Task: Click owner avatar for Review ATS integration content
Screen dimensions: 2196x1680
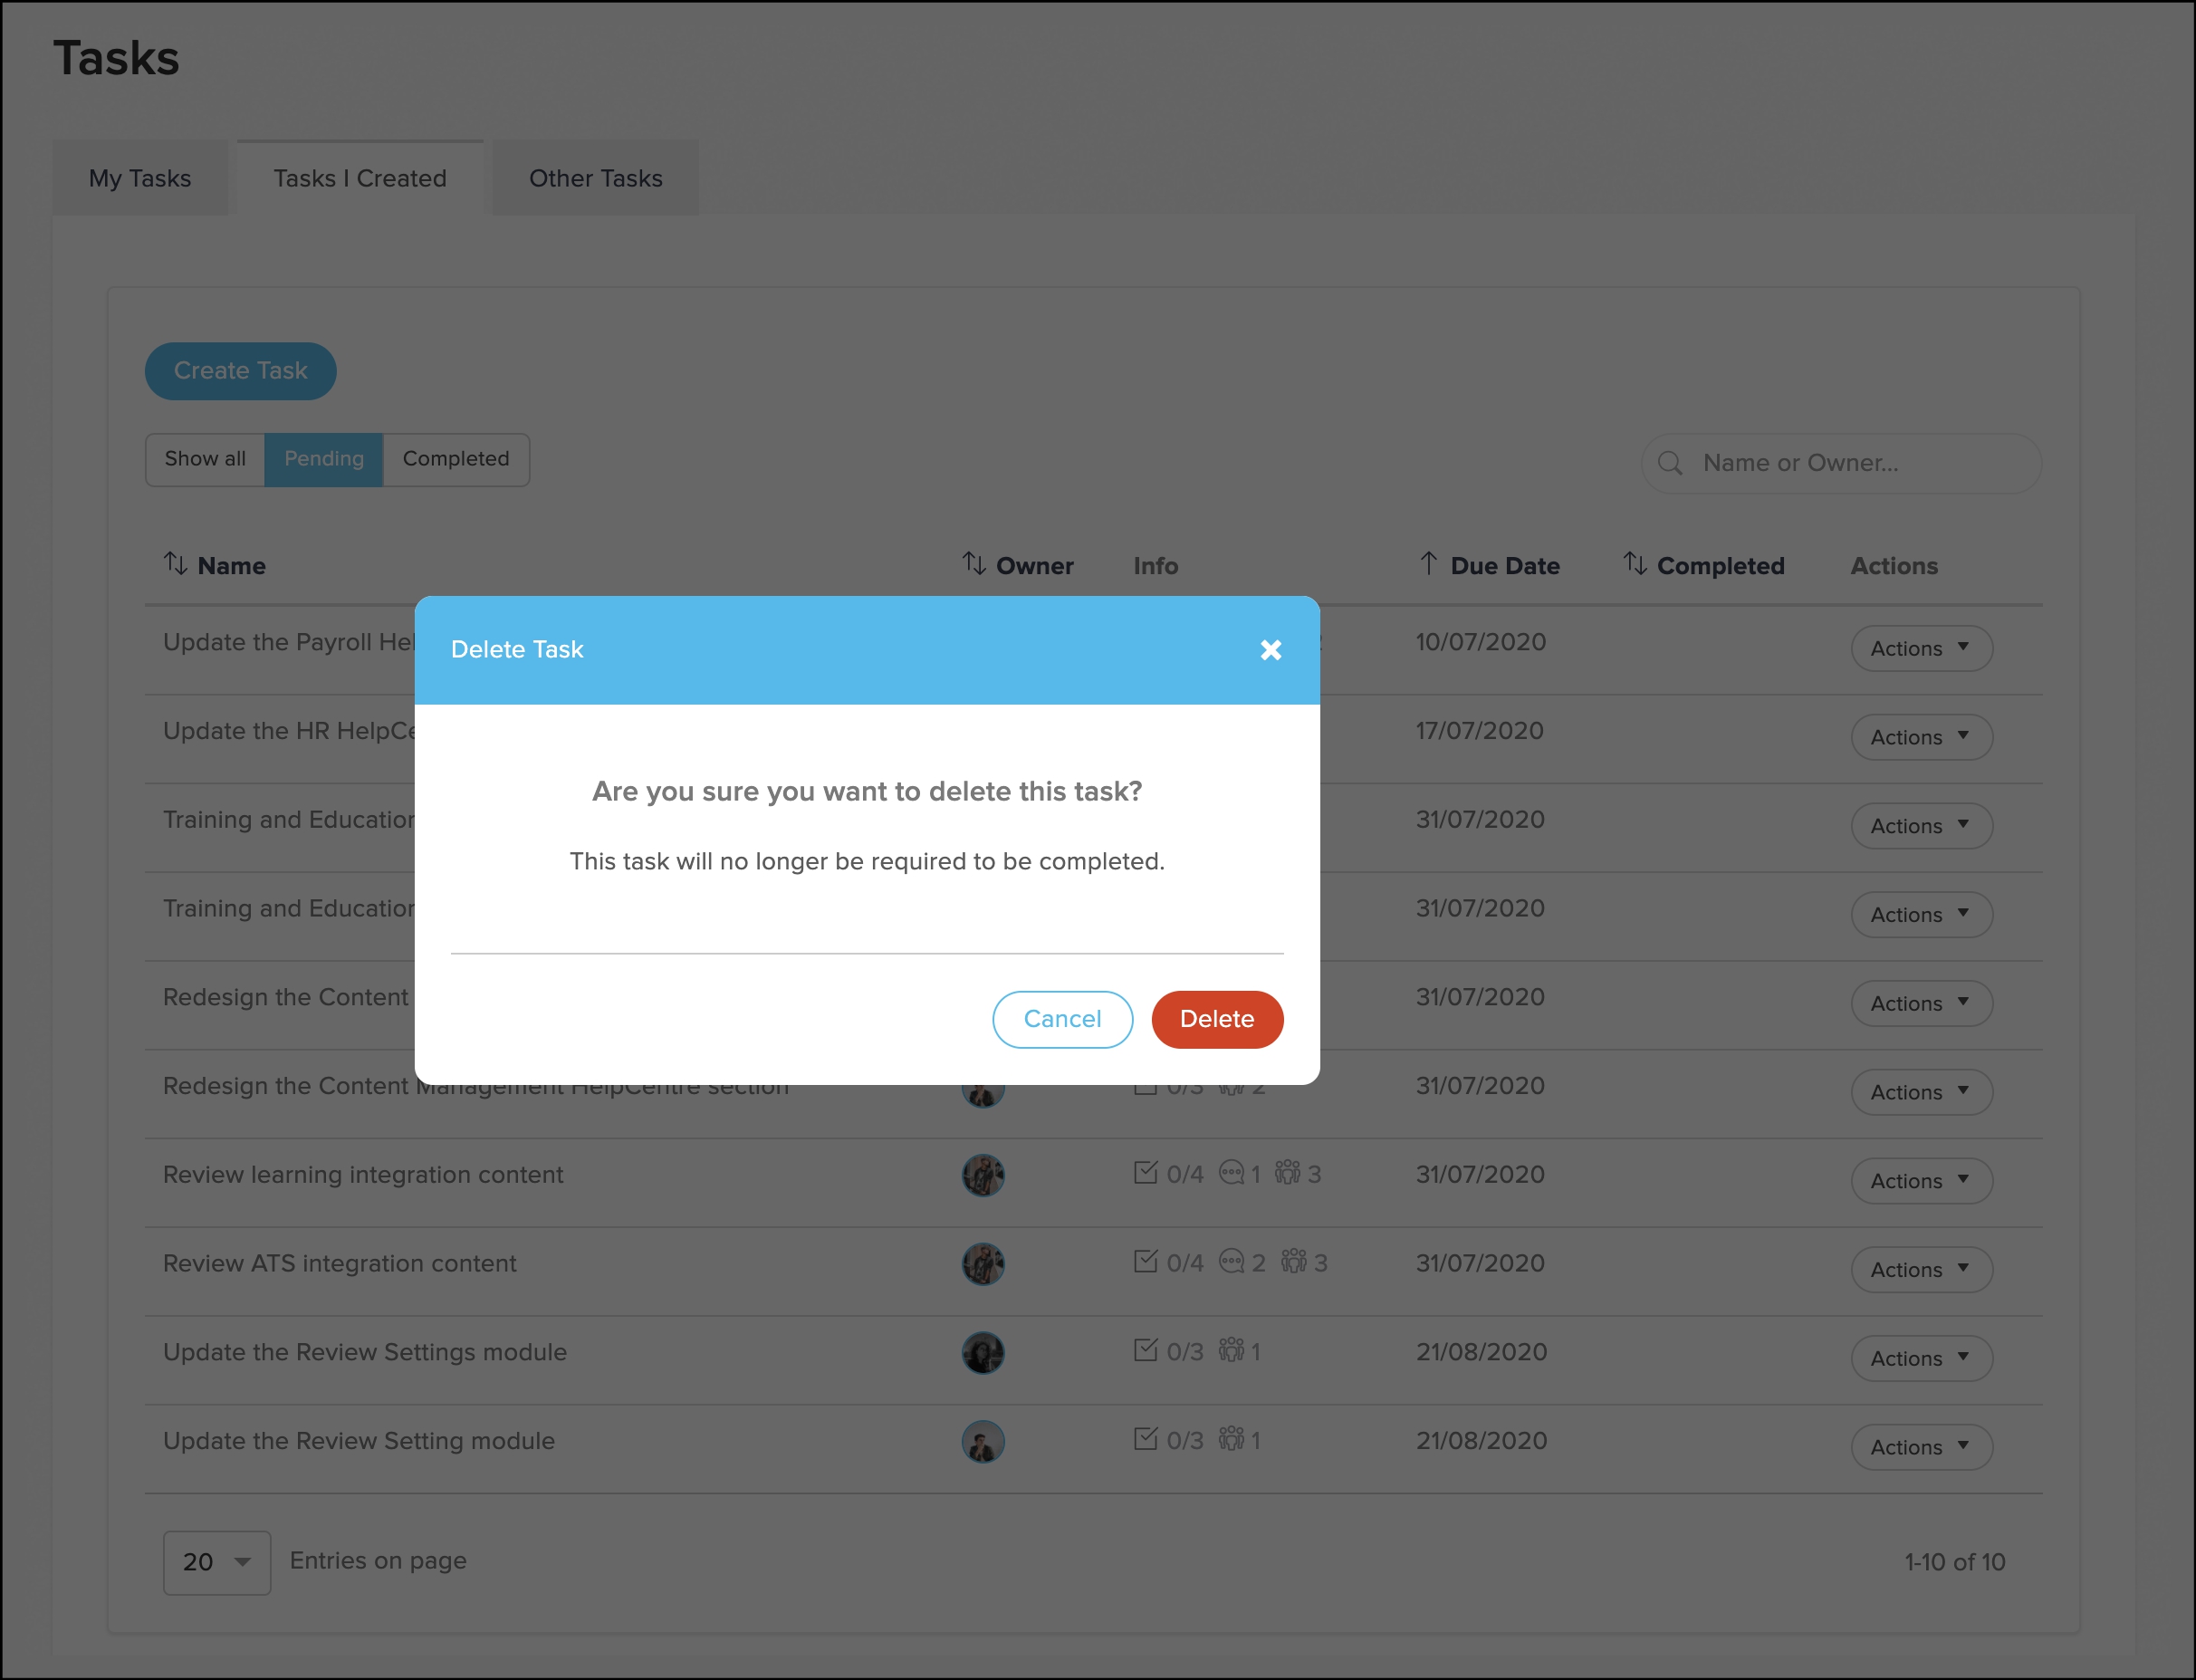Action: pos(983,1264)
